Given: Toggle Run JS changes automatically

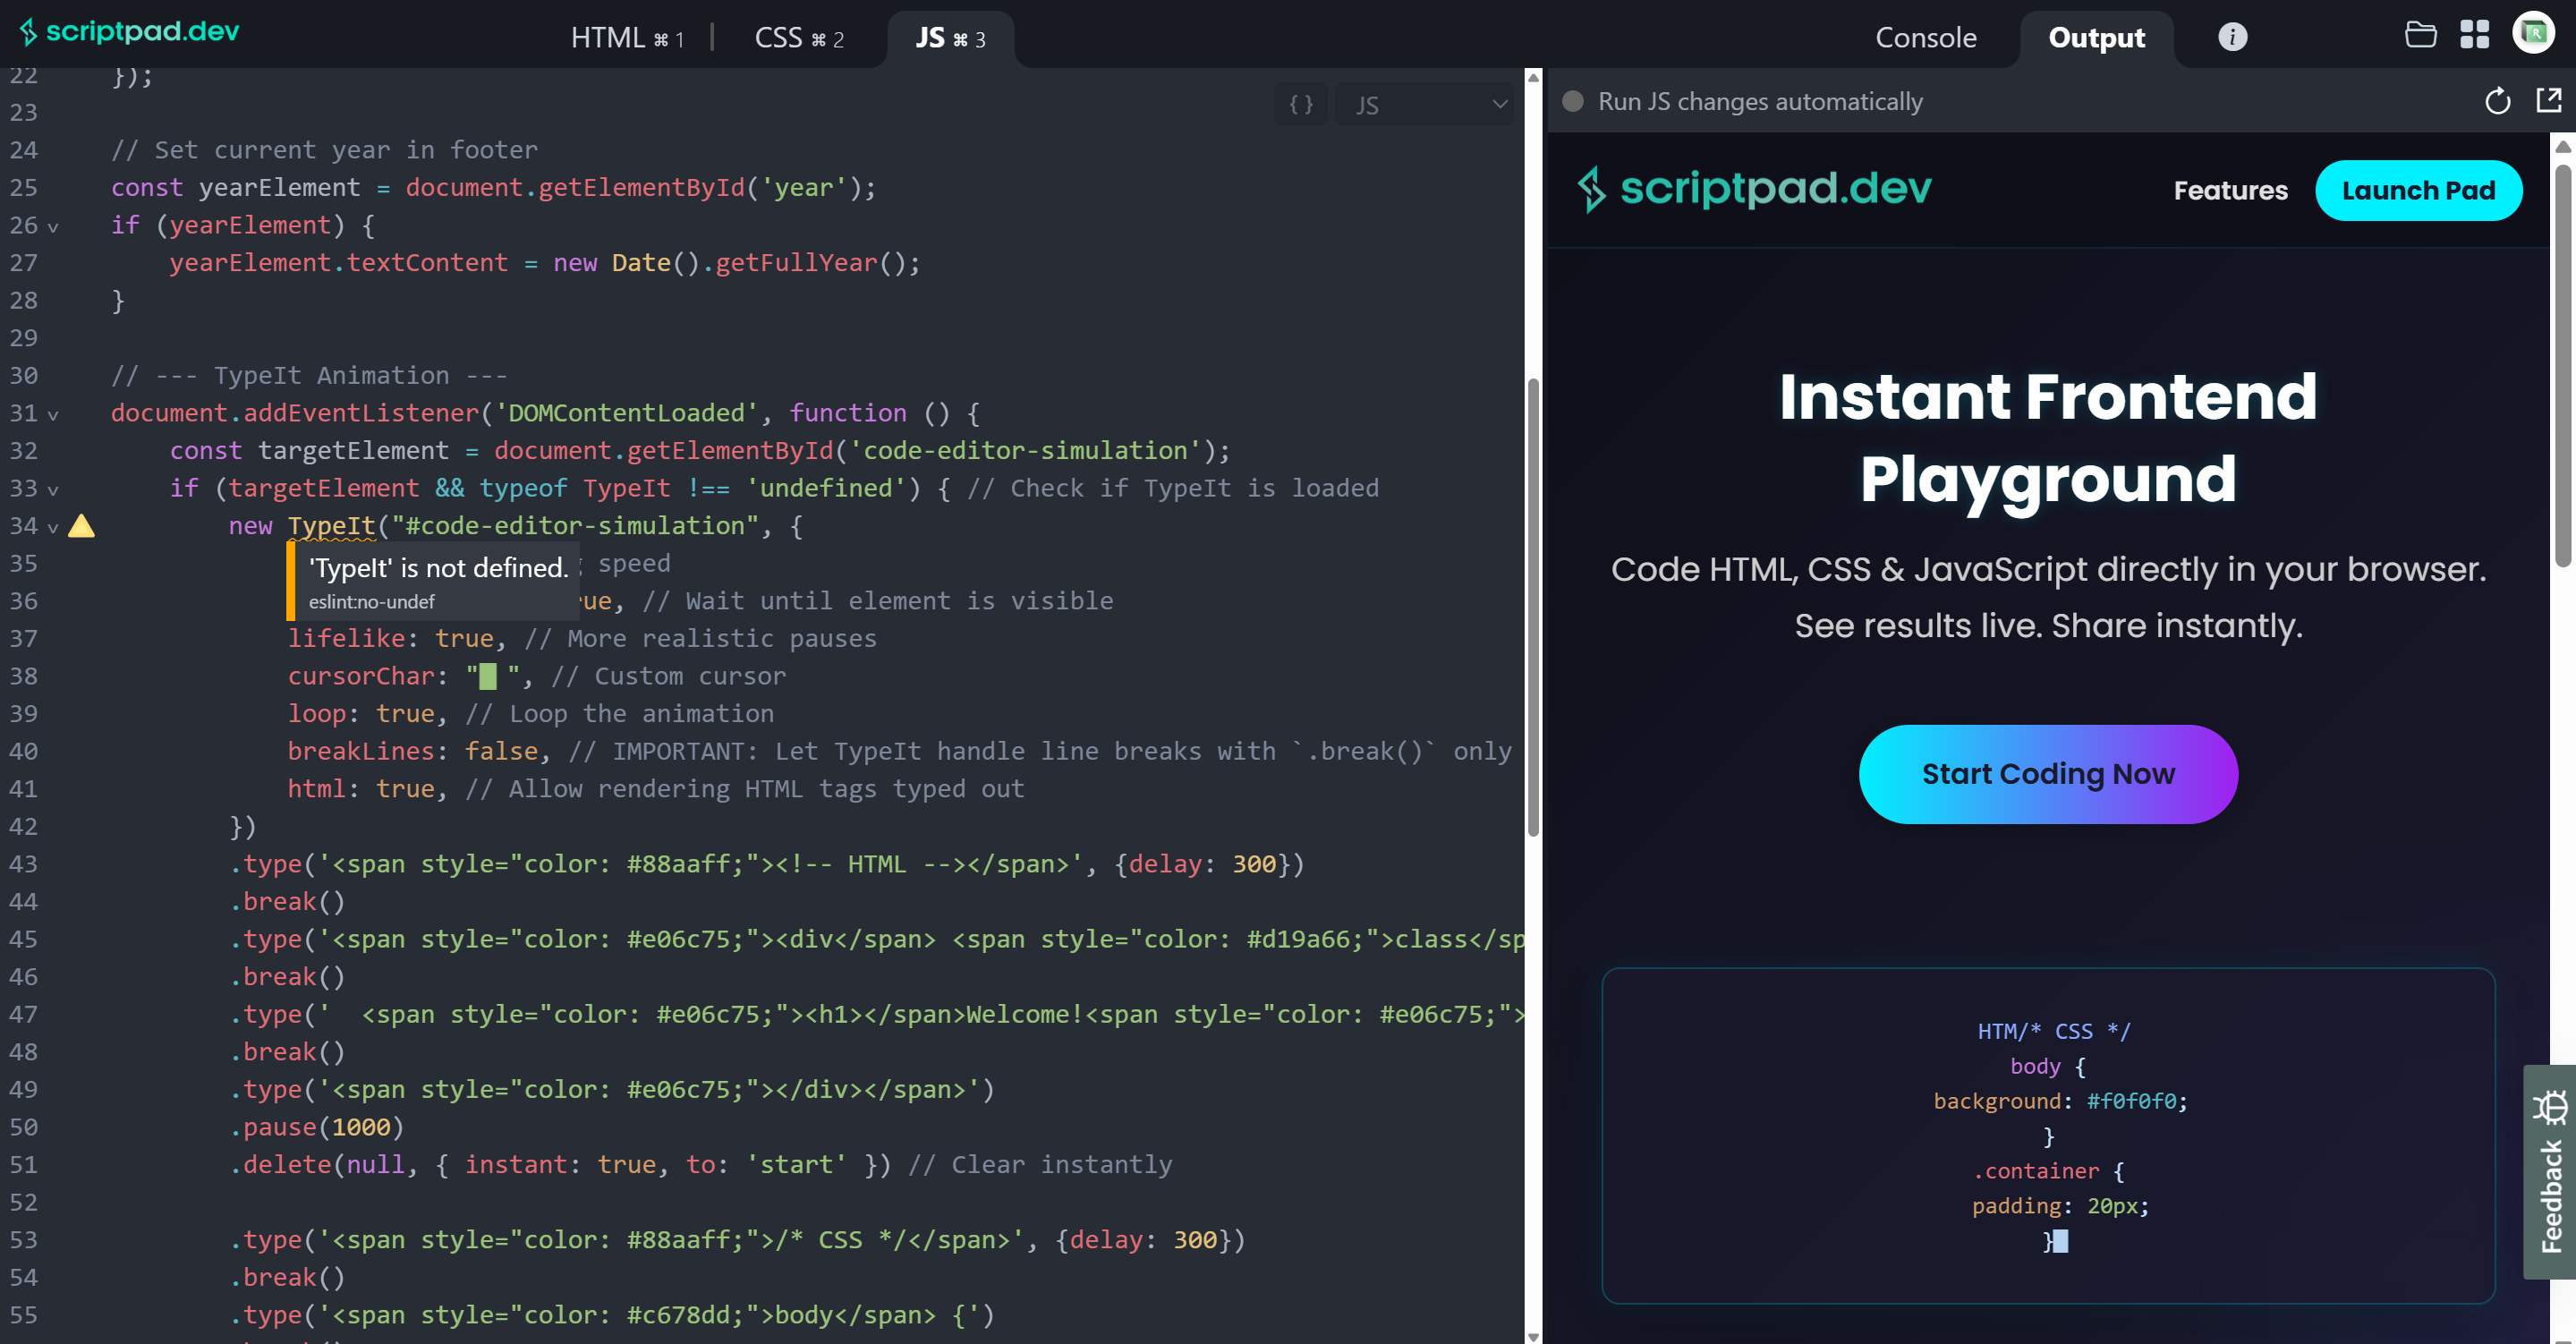Looking at the screenshot, I should pyautogui.click(x=1573, y=101).
